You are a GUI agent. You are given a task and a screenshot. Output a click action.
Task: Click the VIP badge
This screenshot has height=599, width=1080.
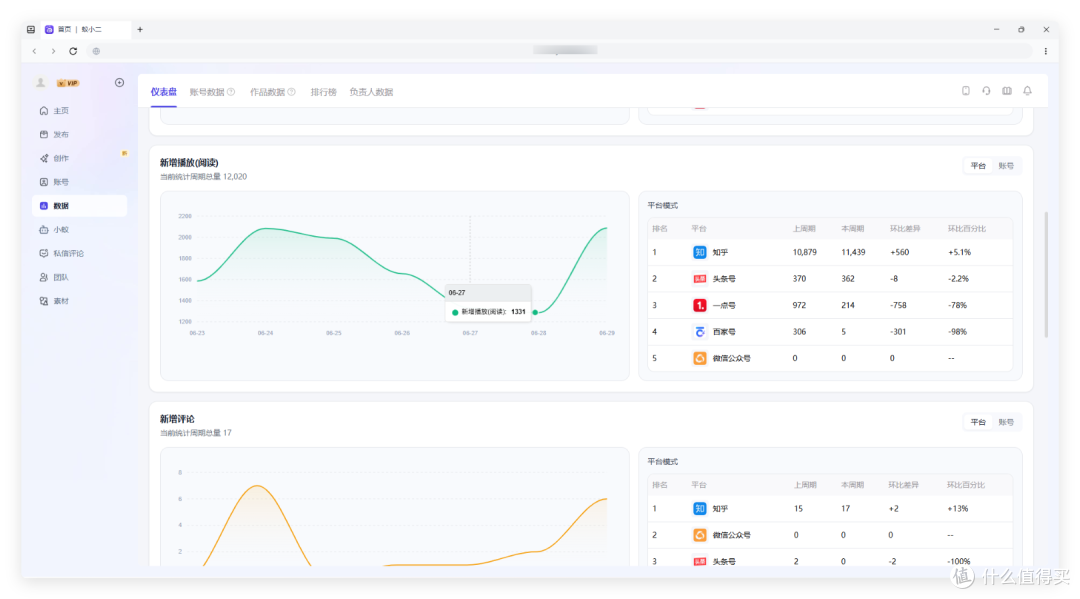[68, 83]
